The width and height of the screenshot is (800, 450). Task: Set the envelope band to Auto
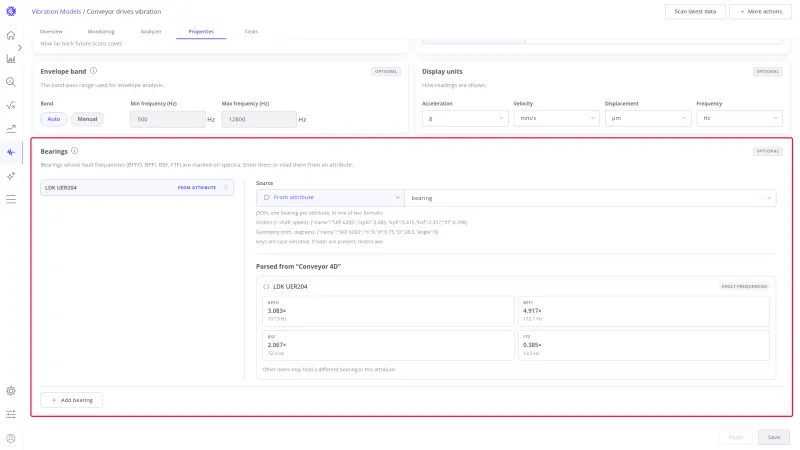point(54,119)
